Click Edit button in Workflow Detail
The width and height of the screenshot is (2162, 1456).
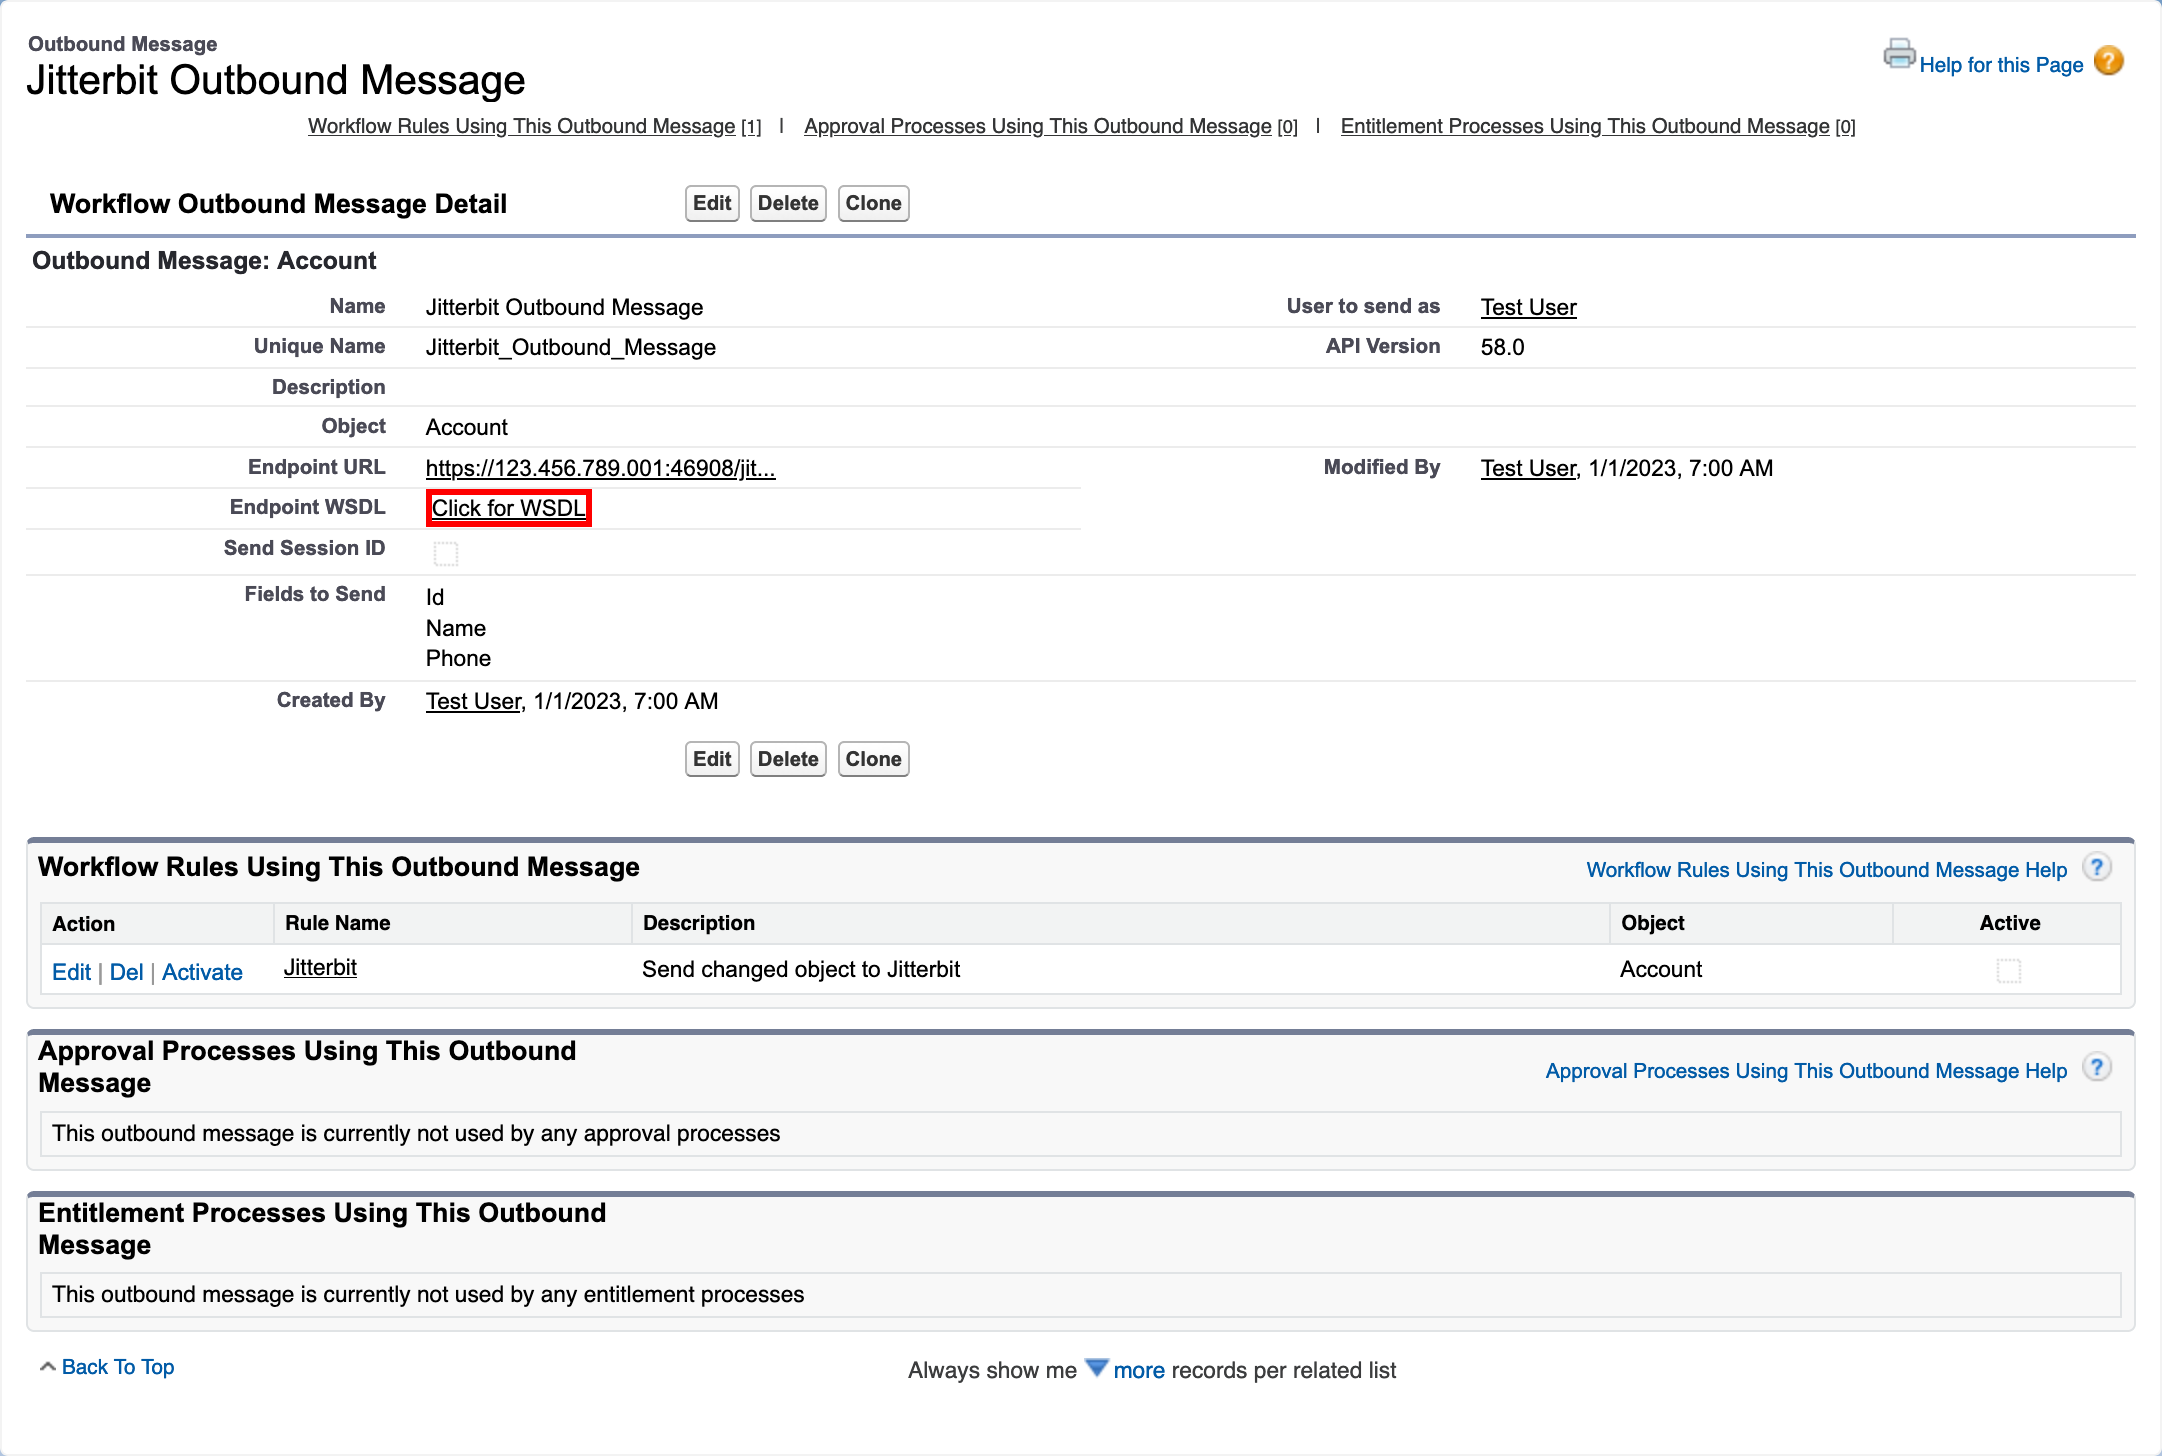pyautogui.click(x=710, y=203)
